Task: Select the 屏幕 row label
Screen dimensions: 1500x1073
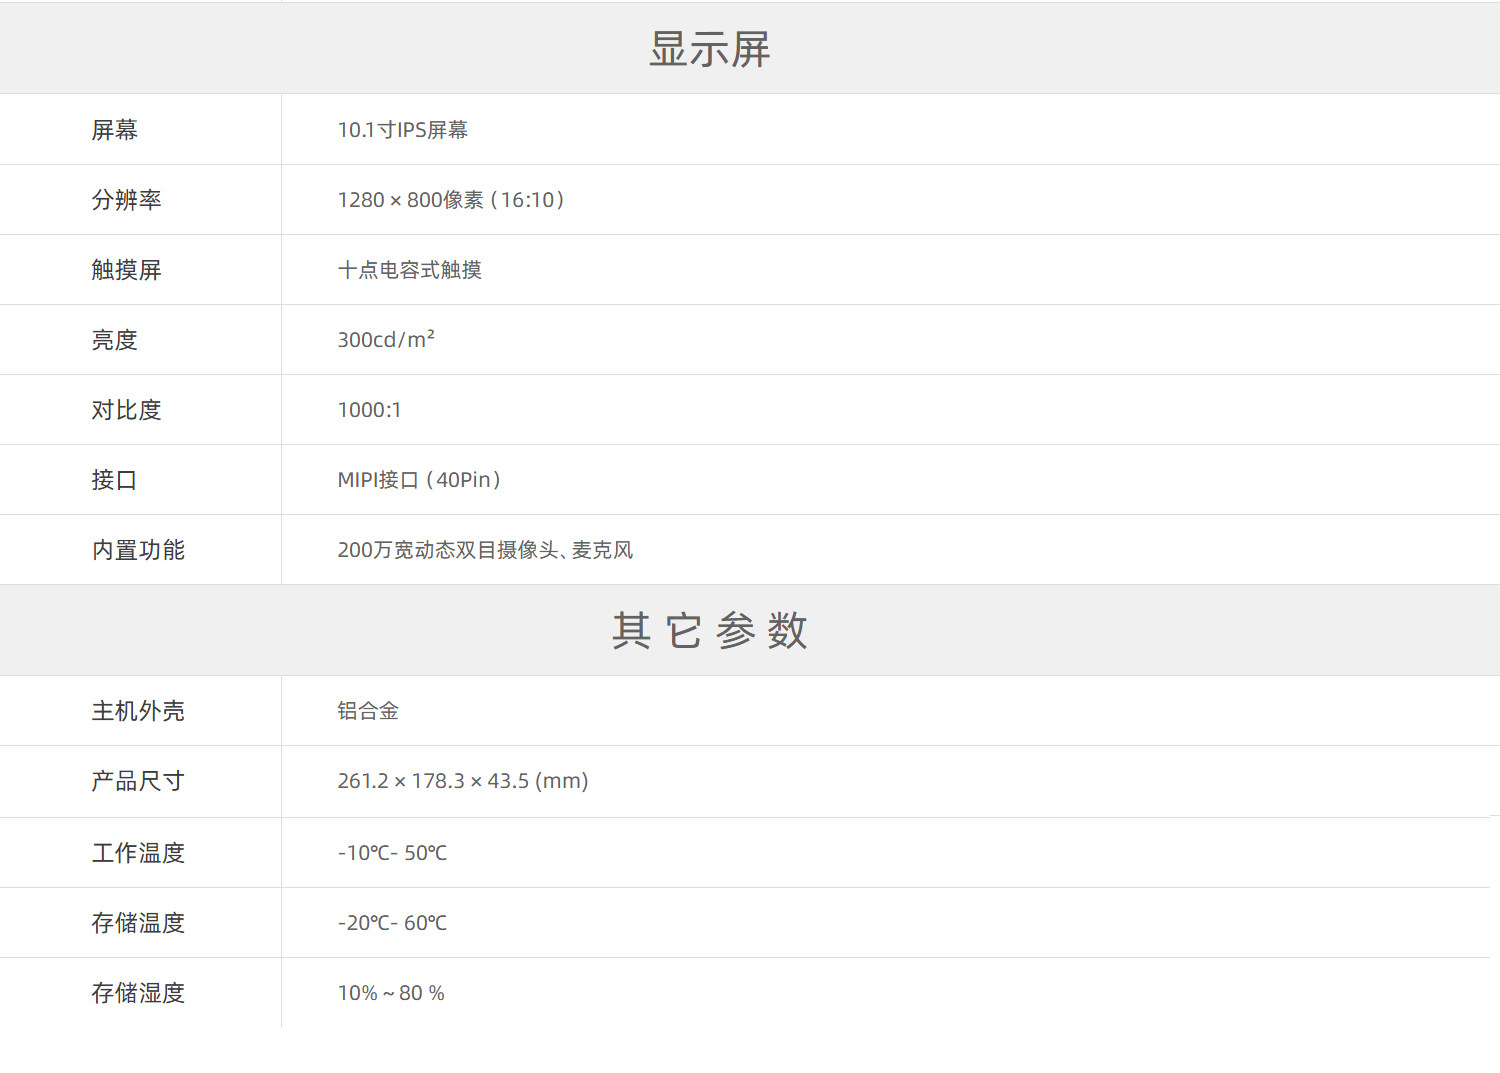Action: pyautogui.click(x=115, y=130)
